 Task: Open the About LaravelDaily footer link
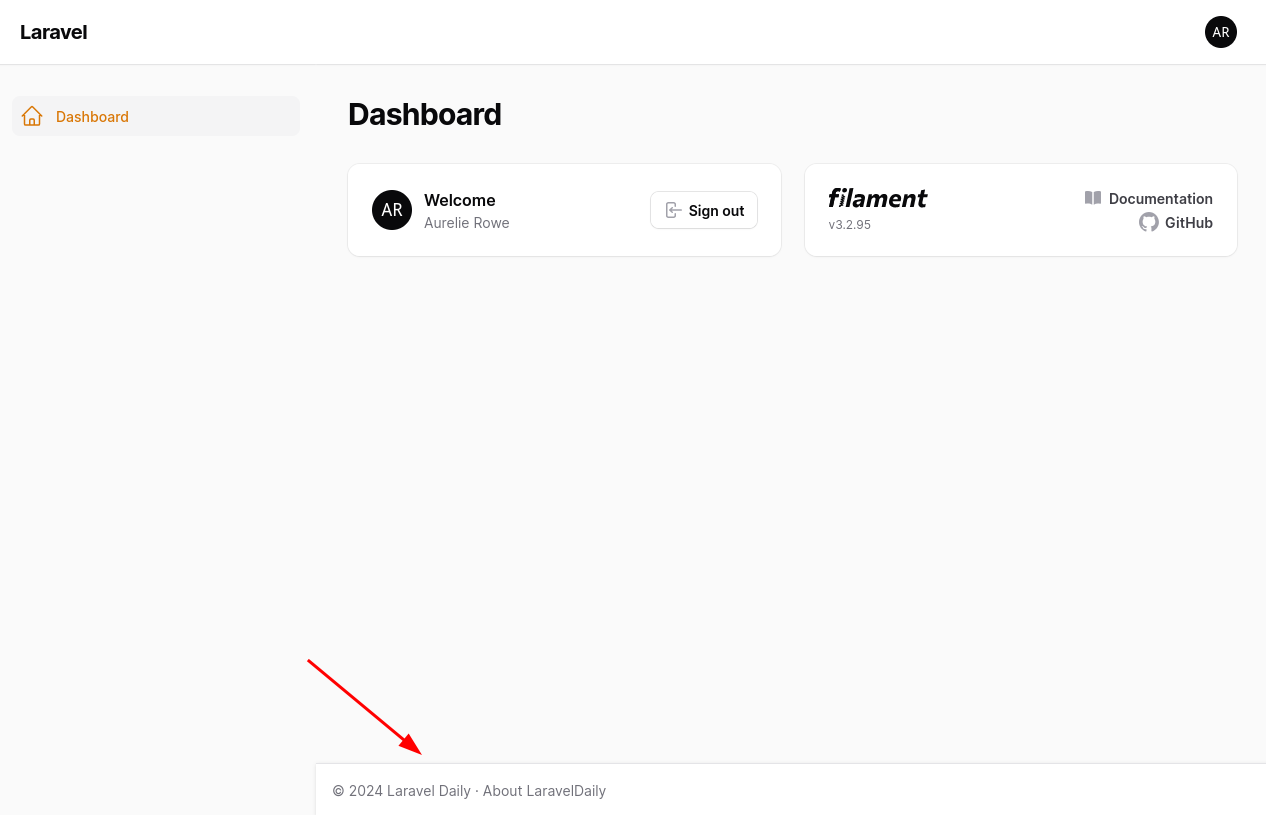click(544, 790)
